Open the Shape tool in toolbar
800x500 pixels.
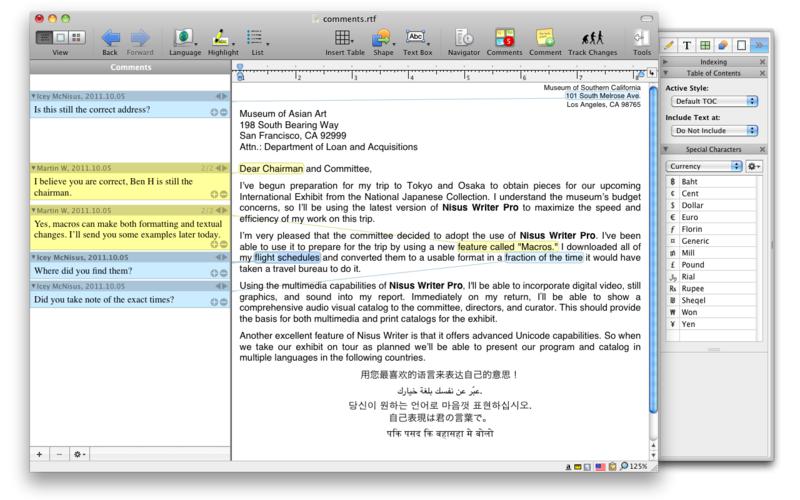(381, 38)
